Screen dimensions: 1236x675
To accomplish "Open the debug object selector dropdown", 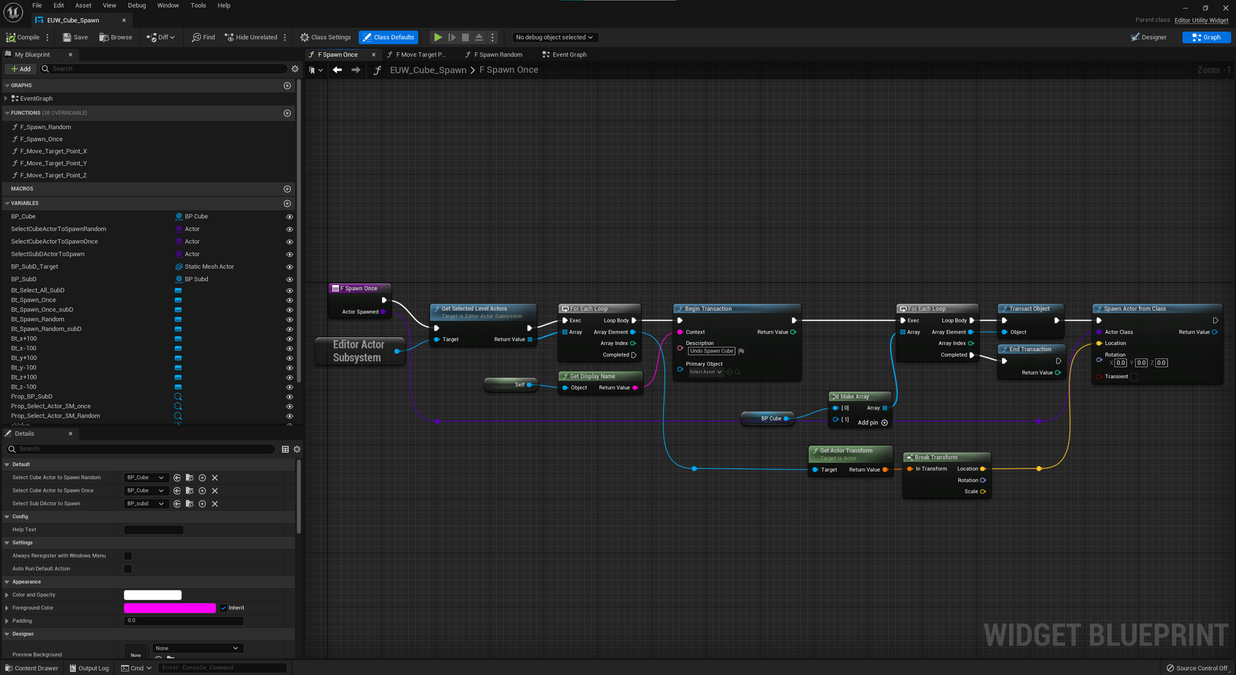I will click(x=555, y=37).
